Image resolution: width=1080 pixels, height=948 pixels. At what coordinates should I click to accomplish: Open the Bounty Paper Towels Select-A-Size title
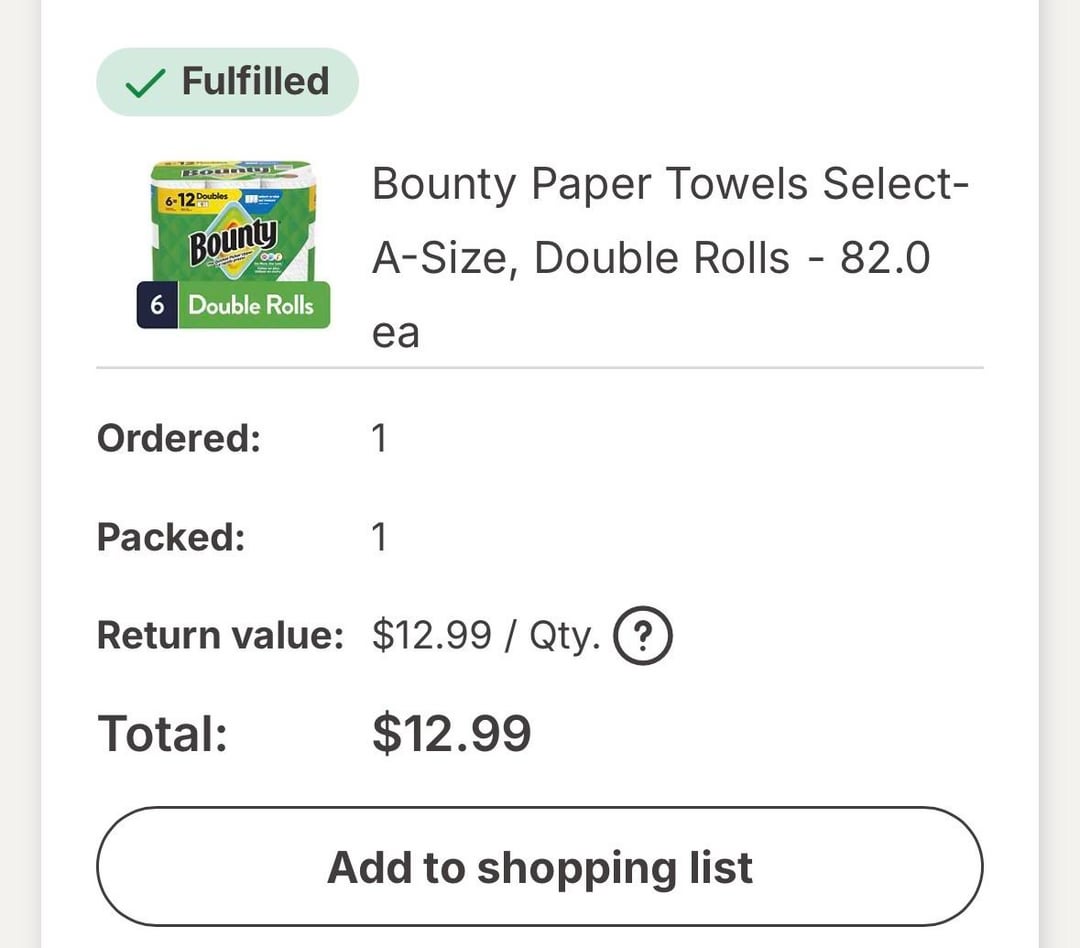tap(670, 221)
